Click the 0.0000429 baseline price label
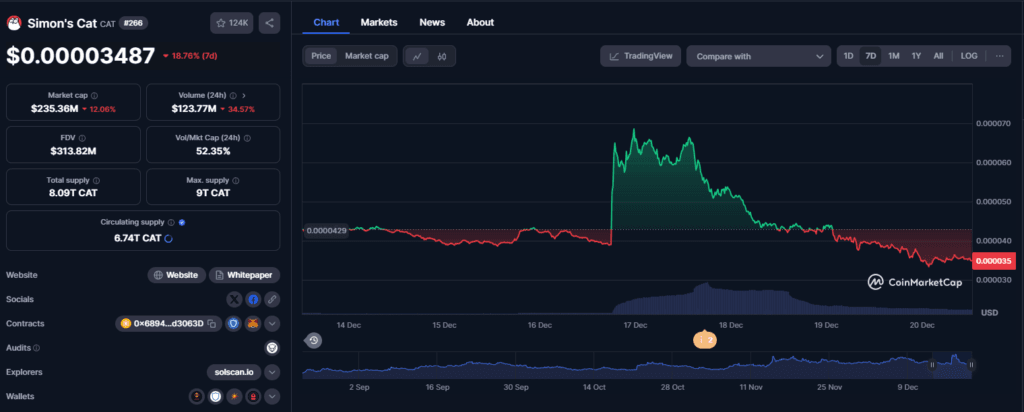 (x=326, y=230)
